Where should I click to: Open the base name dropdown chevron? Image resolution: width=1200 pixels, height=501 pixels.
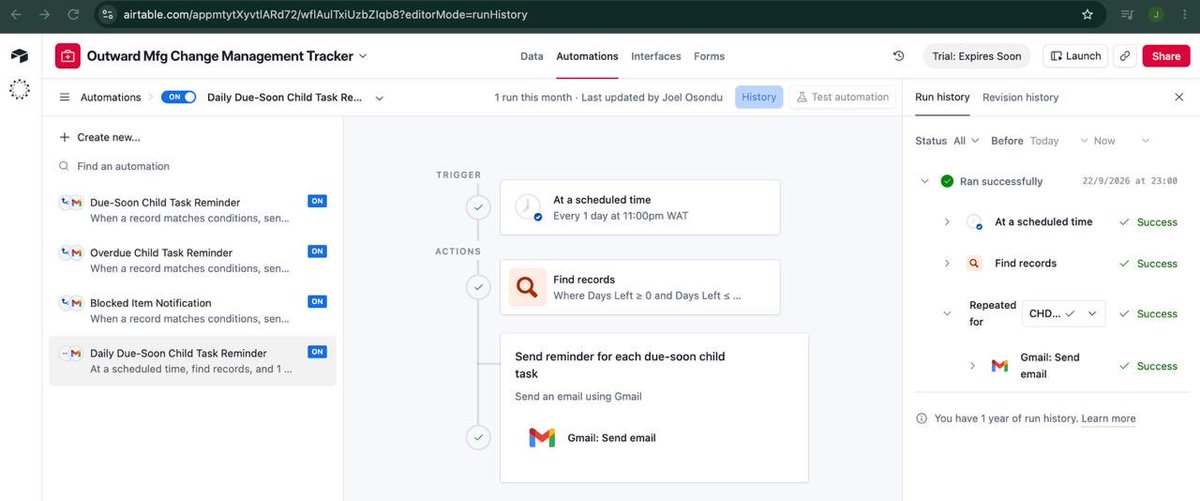click(363, 56)
